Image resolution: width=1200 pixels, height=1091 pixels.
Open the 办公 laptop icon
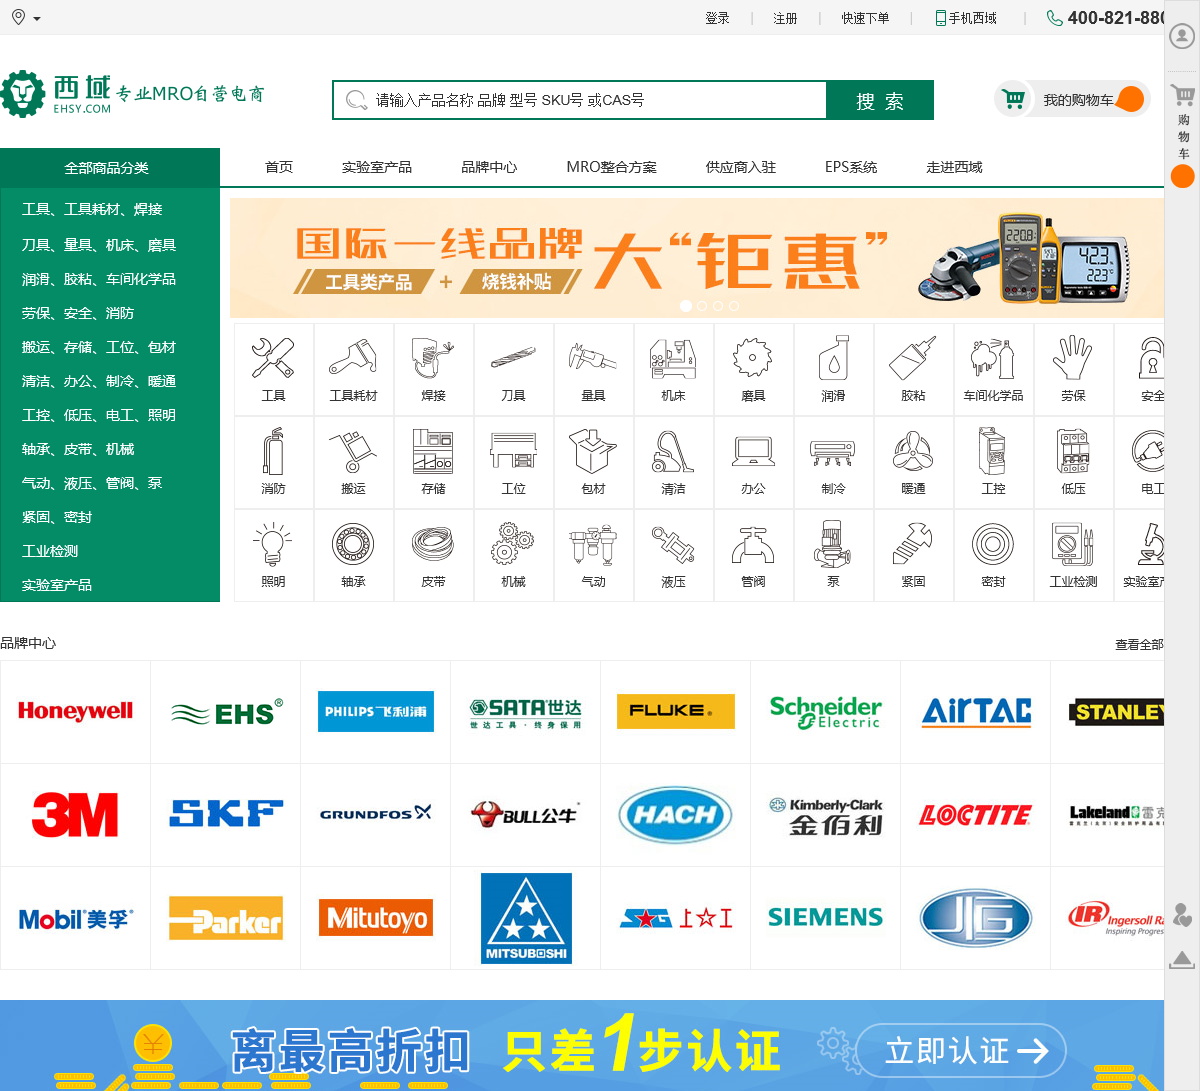point(753,451)
